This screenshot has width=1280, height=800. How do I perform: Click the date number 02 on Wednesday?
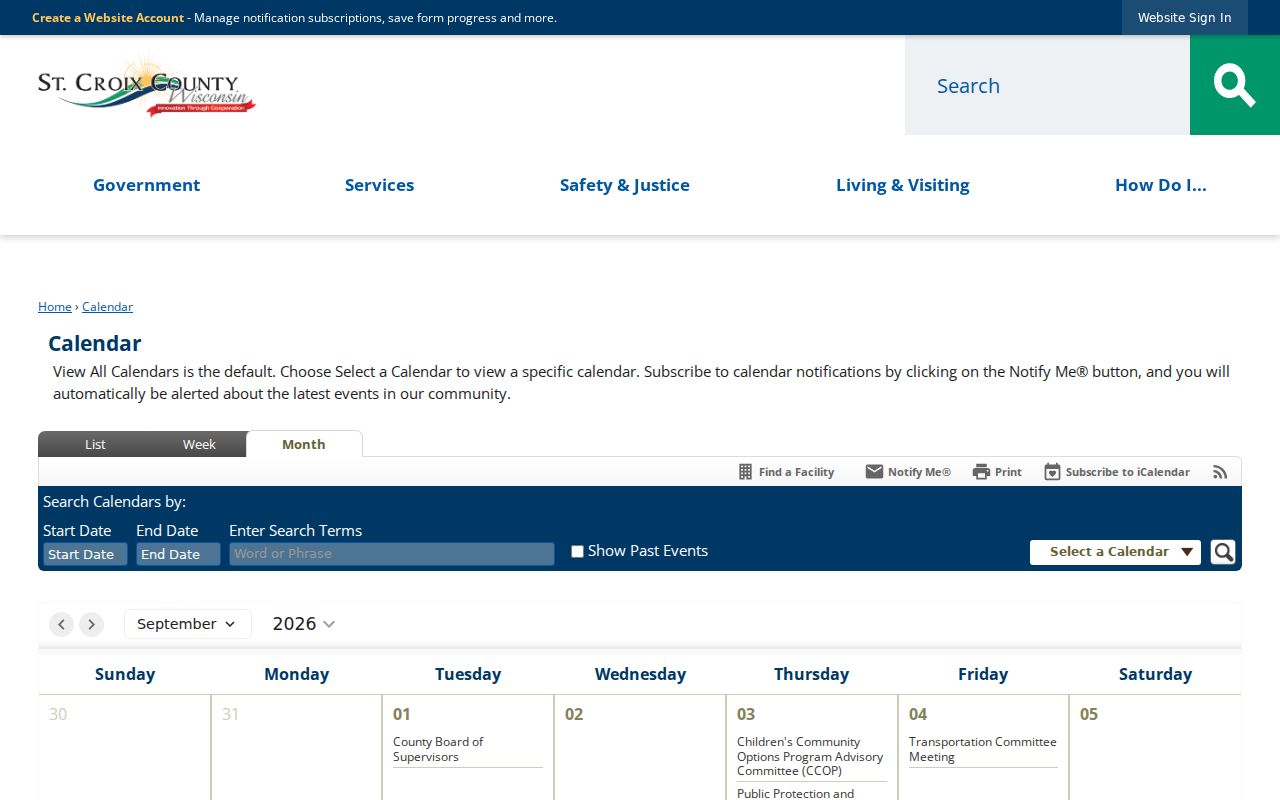point(574,714)
